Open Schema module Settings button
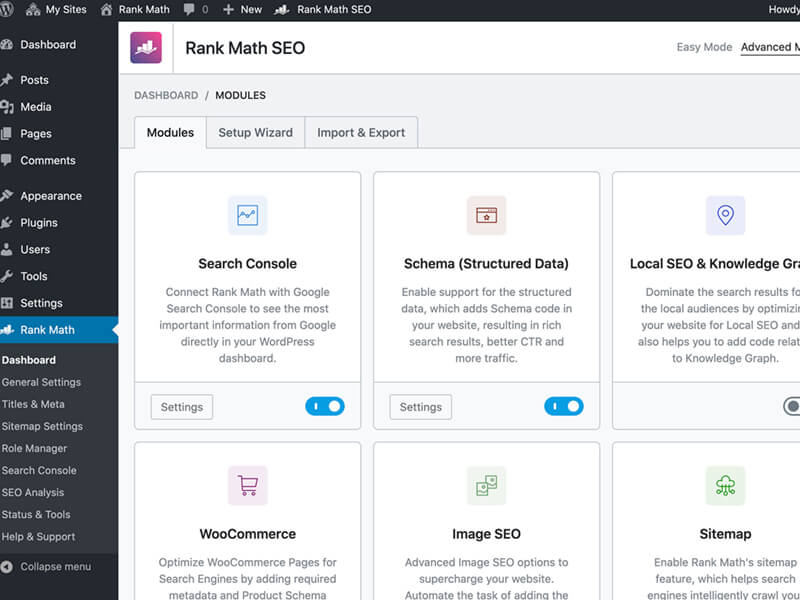800x600 pixels. click(420, 407)
